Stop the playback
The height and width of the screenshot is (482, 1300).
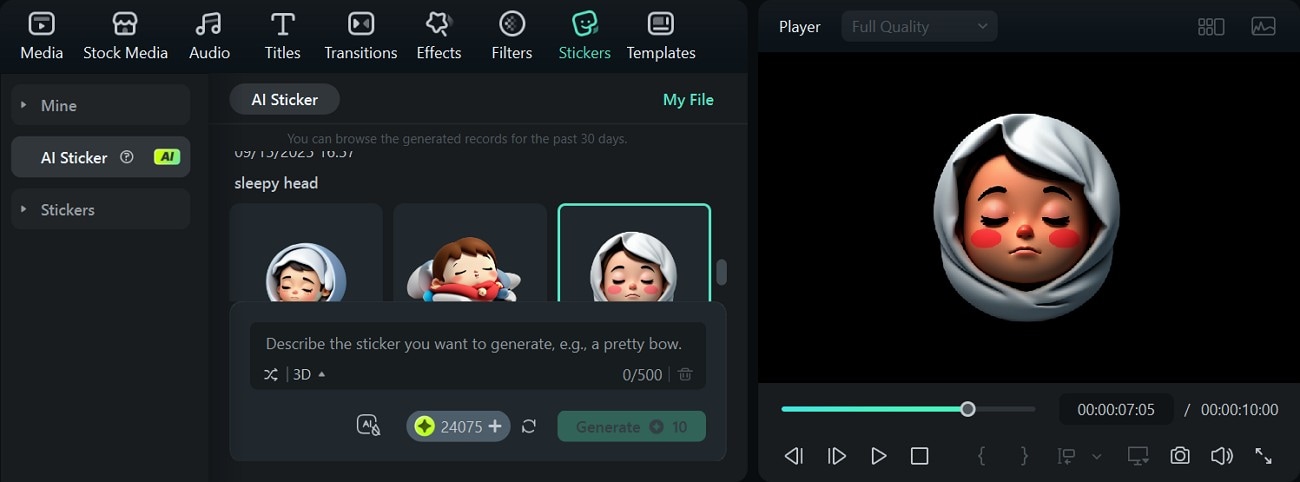tap(919, 456)
